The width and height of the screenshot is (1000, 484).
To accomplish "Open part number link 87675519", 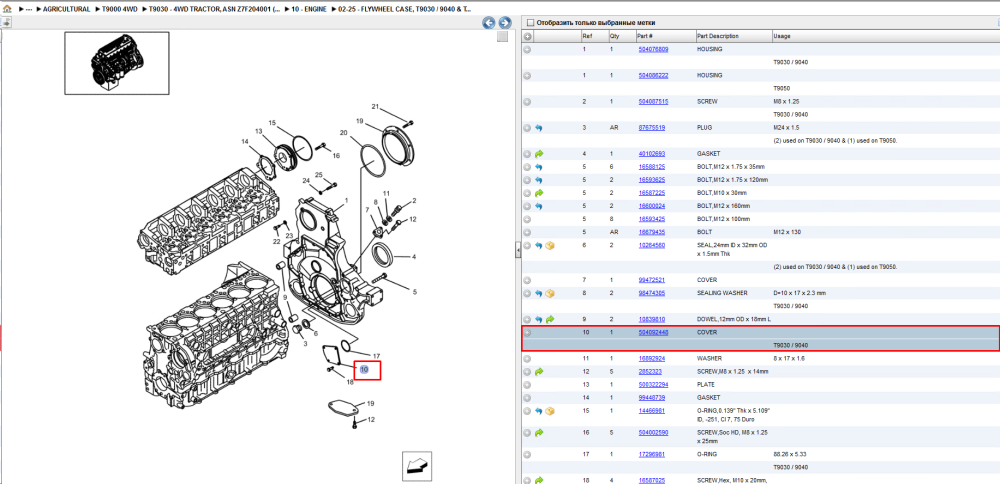I will pos(652,128).
